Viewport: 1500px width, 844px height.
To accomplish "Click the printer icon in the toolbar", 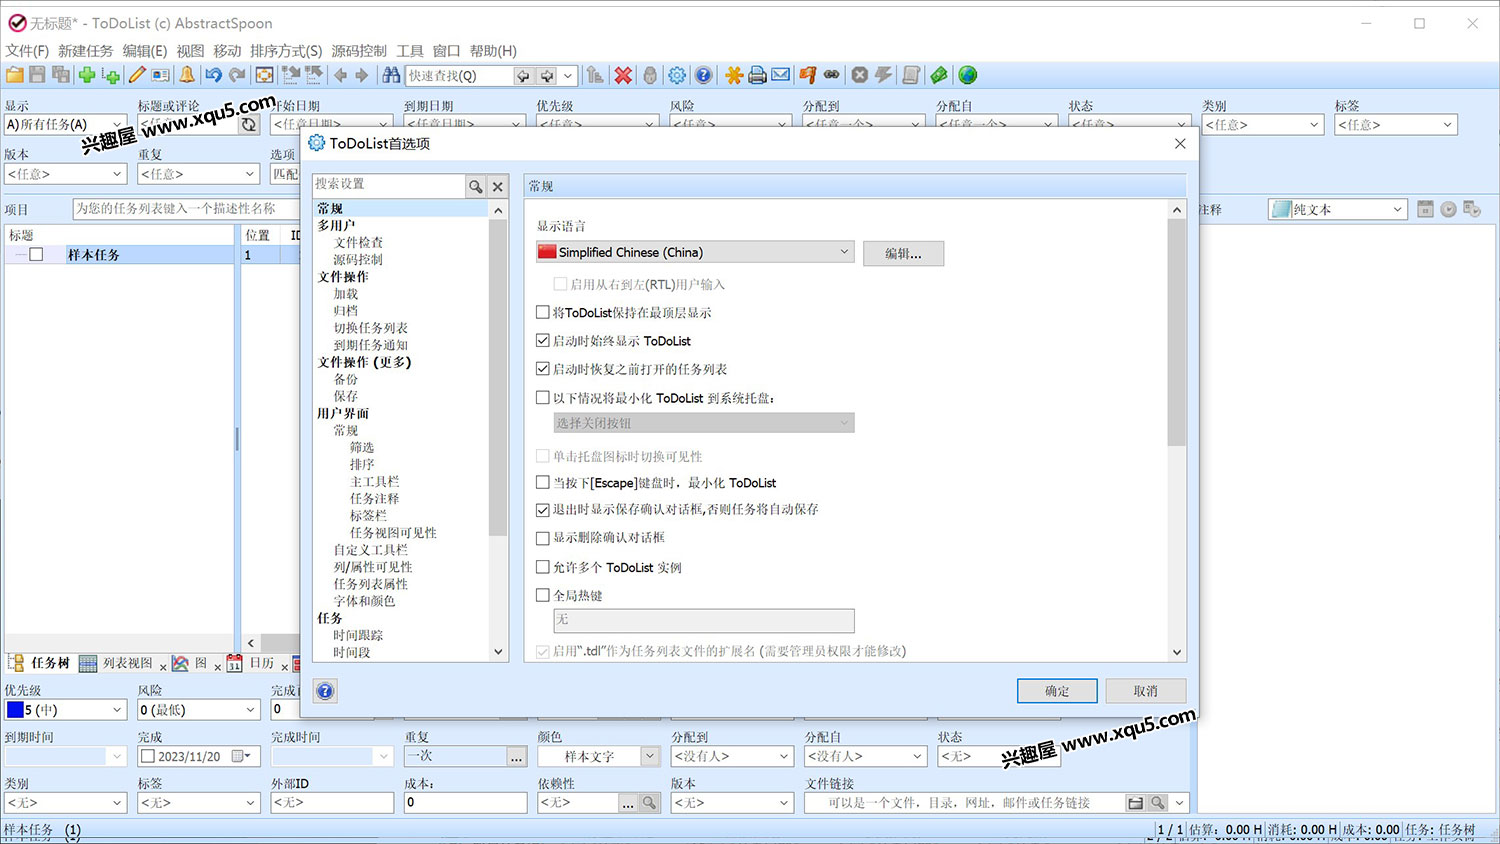I will click(757, 75).
